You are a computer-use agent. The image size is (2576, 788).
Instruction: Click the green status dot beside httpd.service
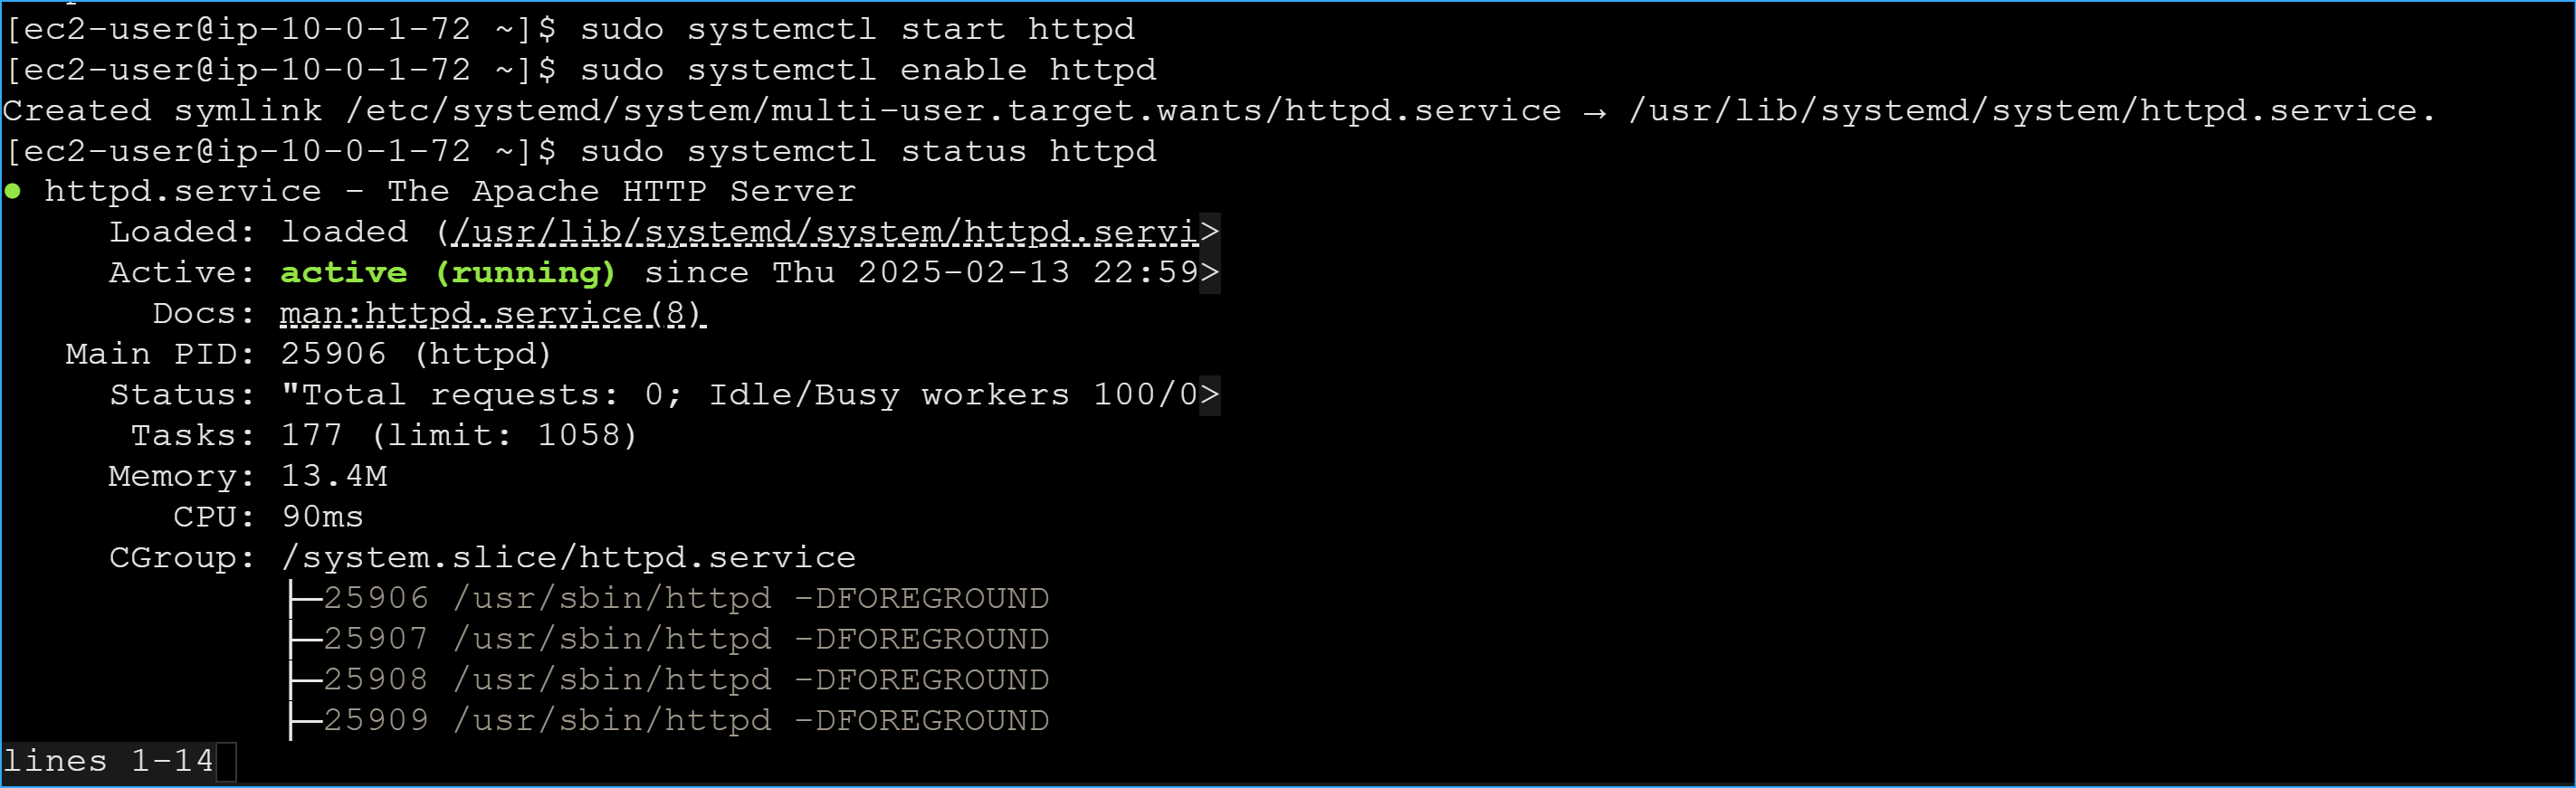13,191
